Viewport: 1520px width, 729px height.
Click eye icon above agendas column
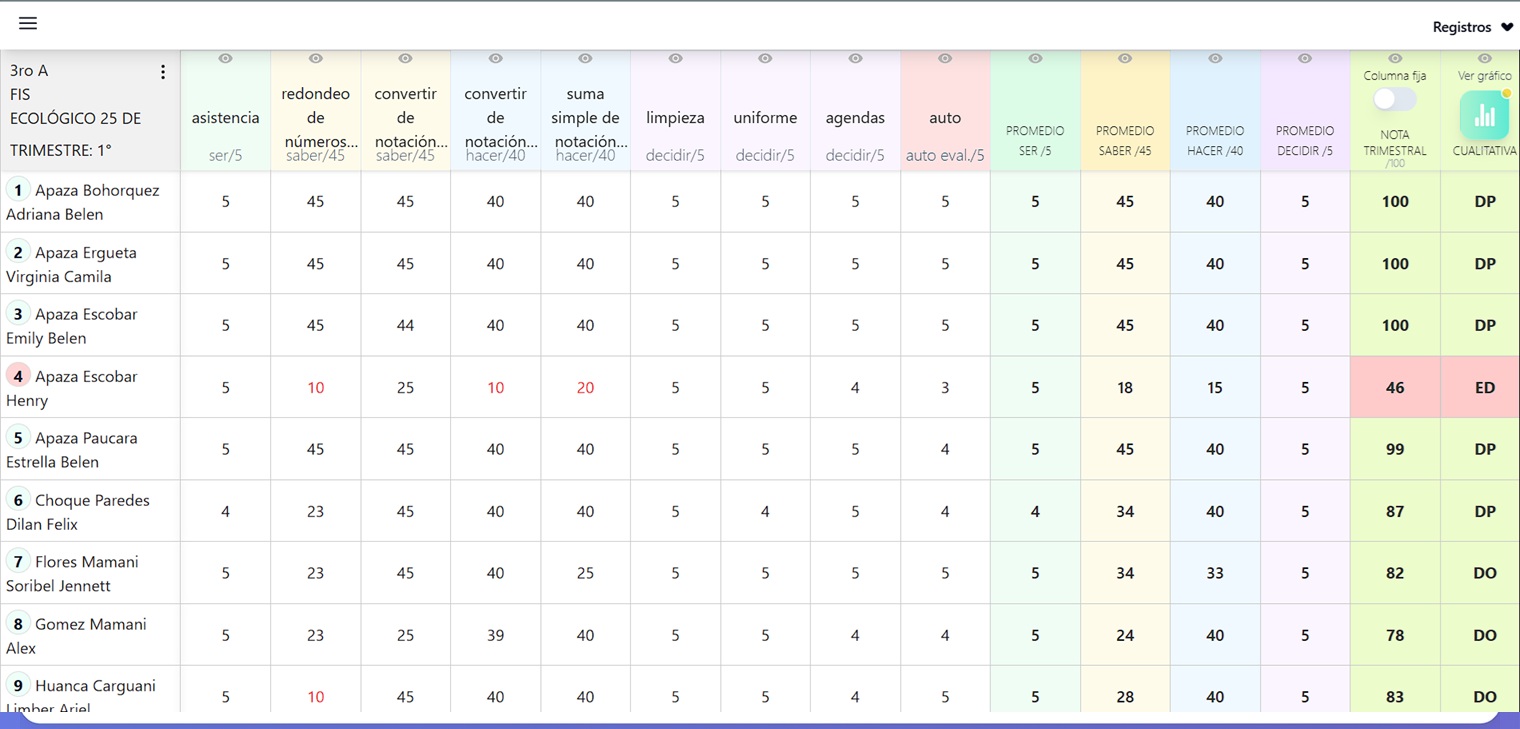(x=855, y=59)
